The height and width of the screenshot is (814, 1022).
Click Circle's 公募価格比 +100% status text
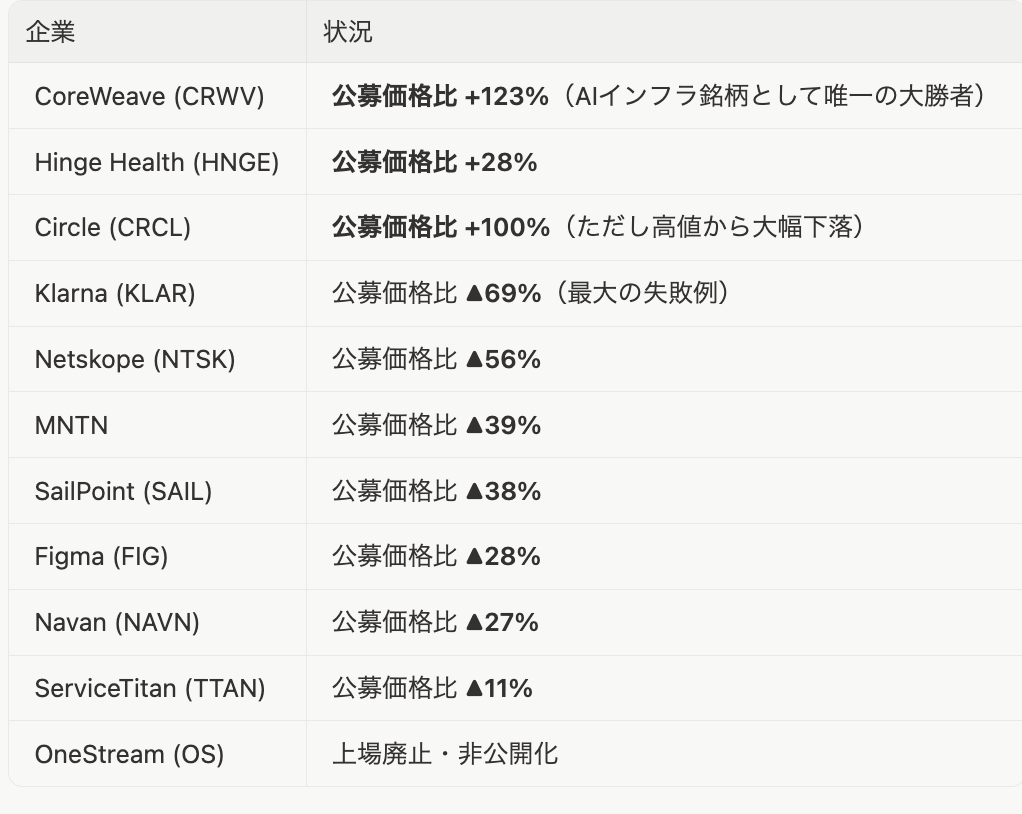tap(441, 228)
